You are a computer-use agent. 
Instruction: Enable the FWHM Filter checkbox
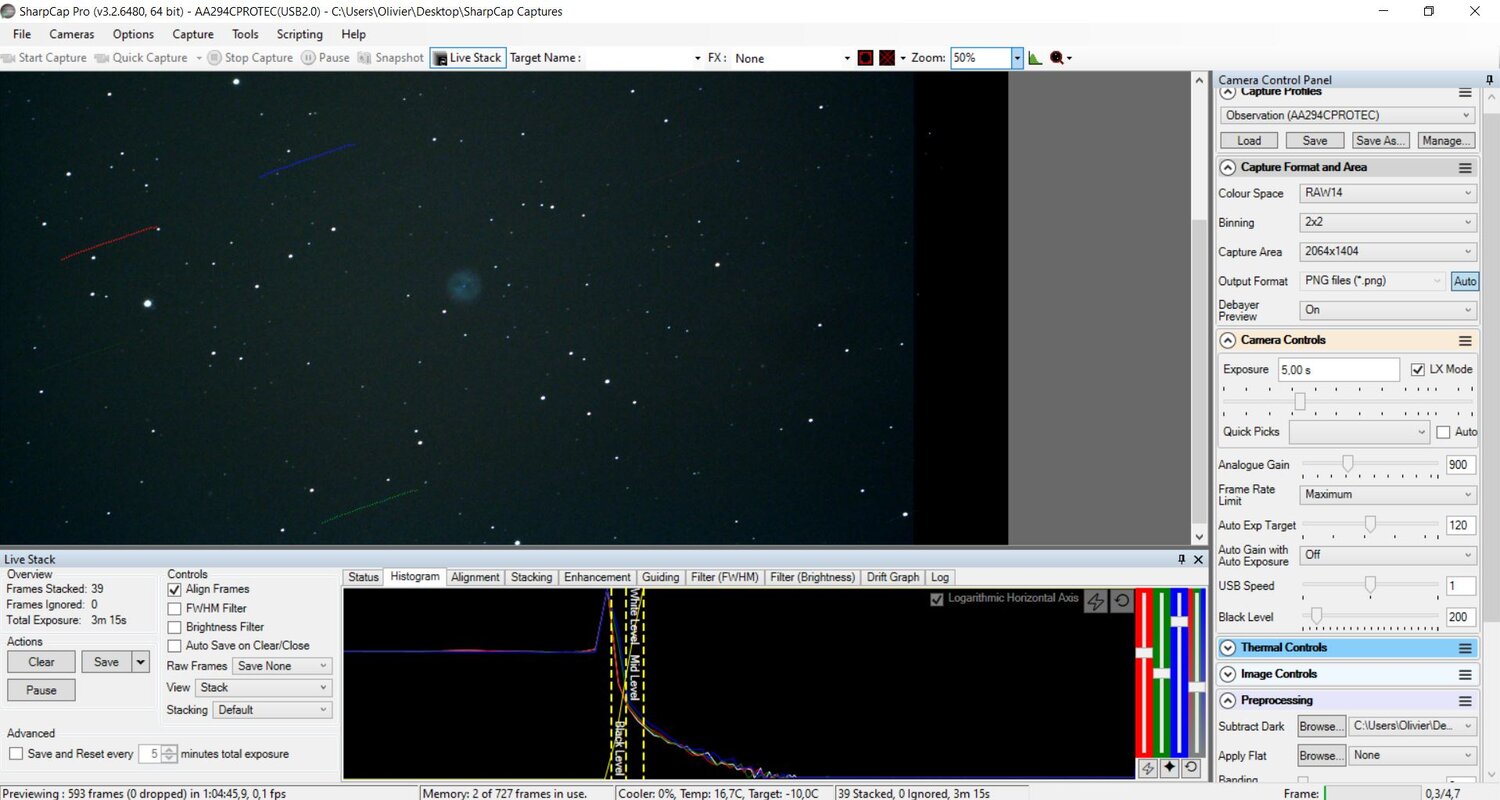pyautogui.click(x=175, y=608)
